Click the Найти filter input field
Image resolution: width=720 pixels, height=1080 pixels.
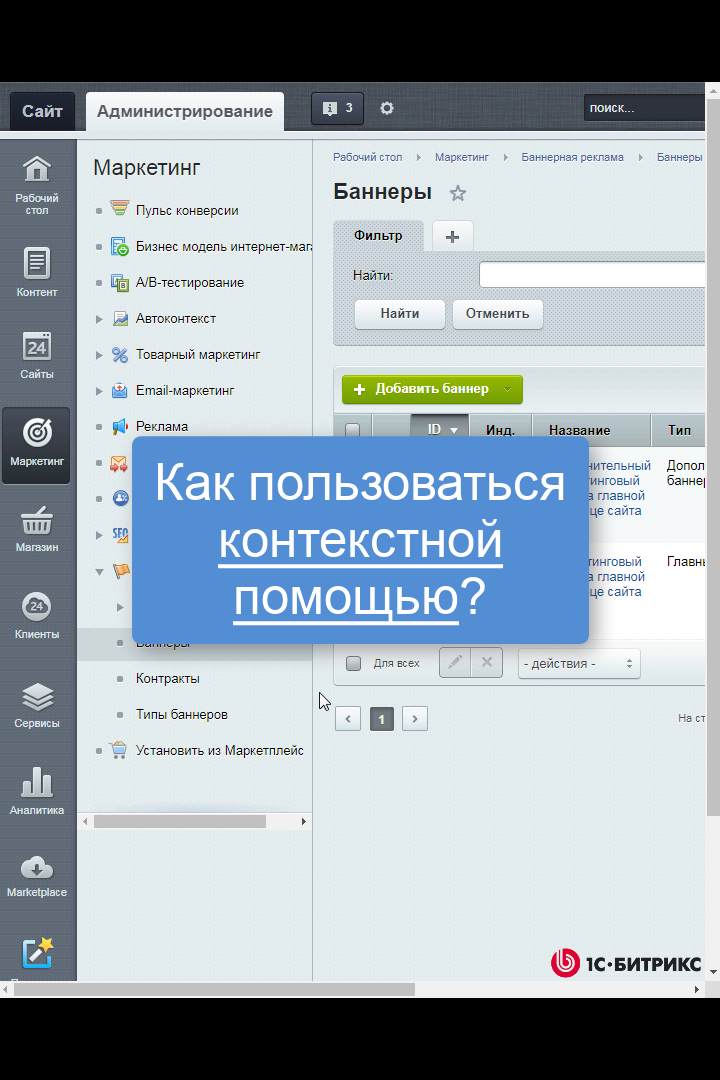click(x=592, y=275)
